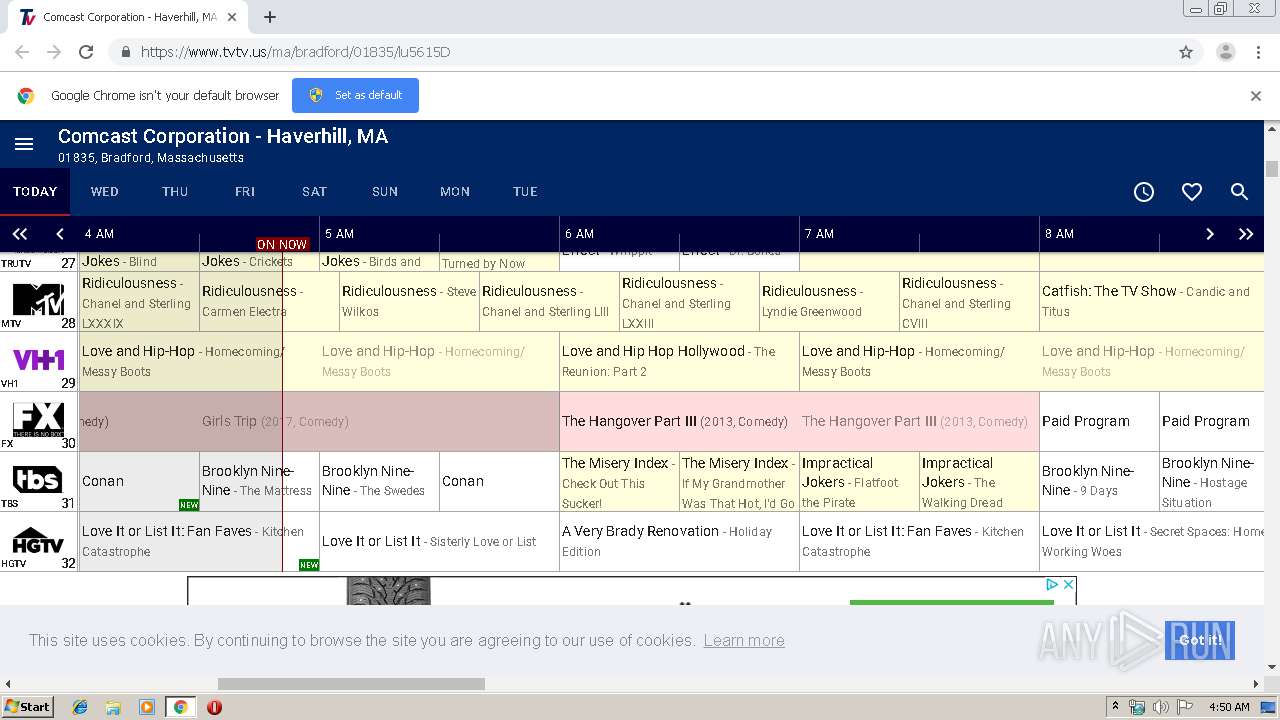Open Love and Hip Hop Hollywood listing
Screen dimensions: 1280x720
[679, 361]
